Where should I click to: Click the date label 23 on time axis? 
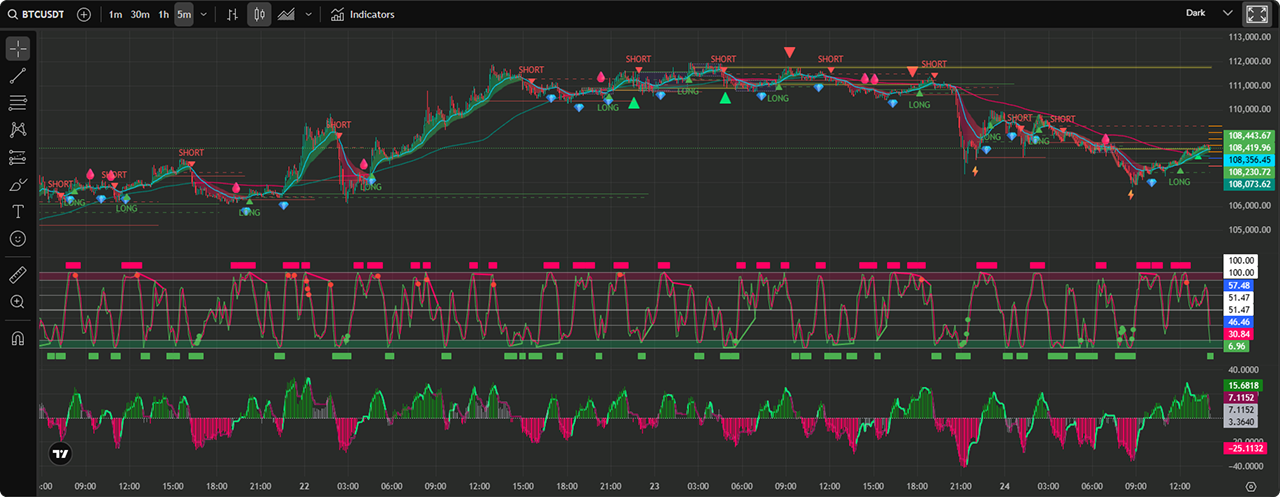click(654, 486)
